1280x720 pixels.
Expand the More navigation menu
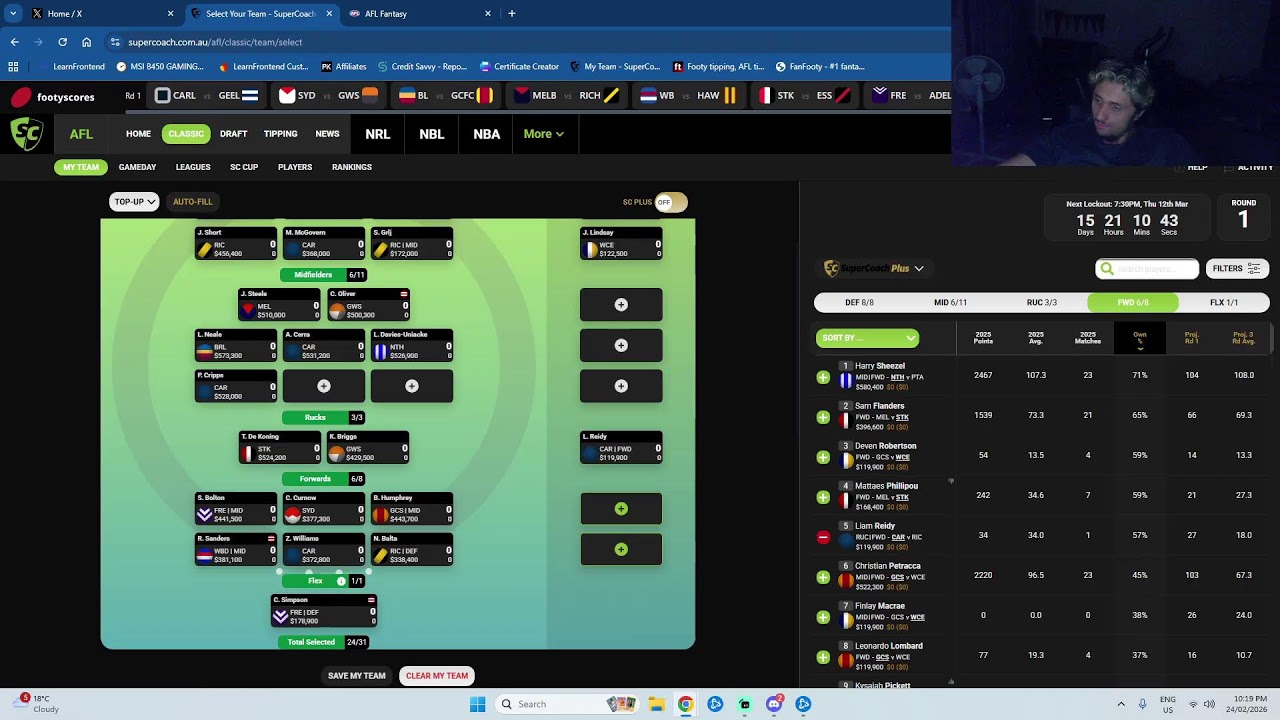pyautogui.click(x=543, y=134)
